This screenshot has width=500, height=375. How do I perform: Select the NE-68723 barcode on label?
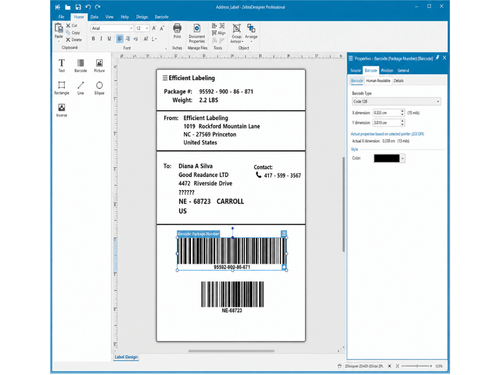[x=232, y=297]
